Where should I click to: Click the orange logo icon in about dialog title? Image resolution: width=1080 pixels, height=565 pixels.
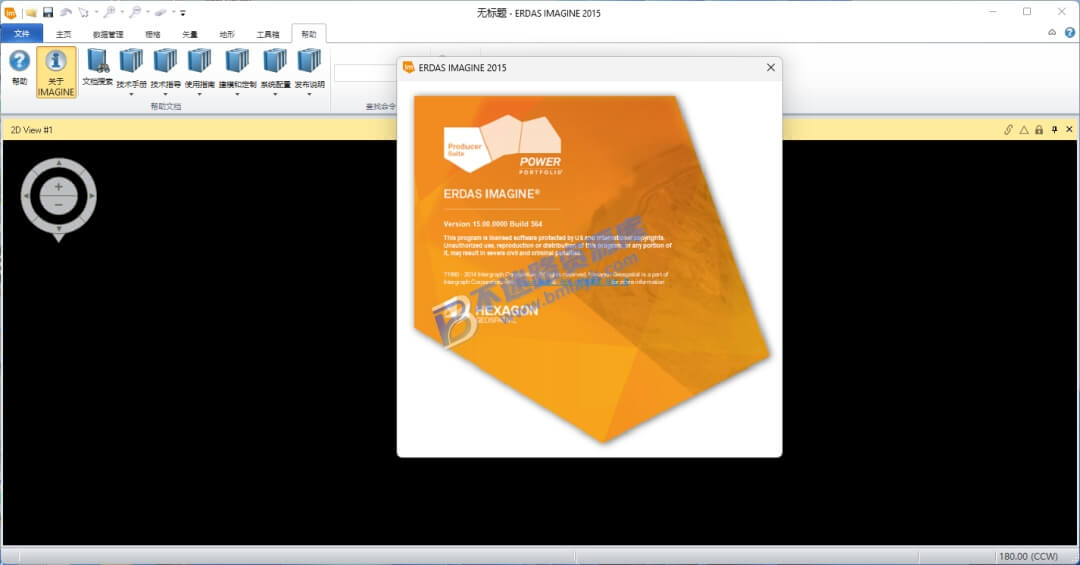tap(408, 67)
